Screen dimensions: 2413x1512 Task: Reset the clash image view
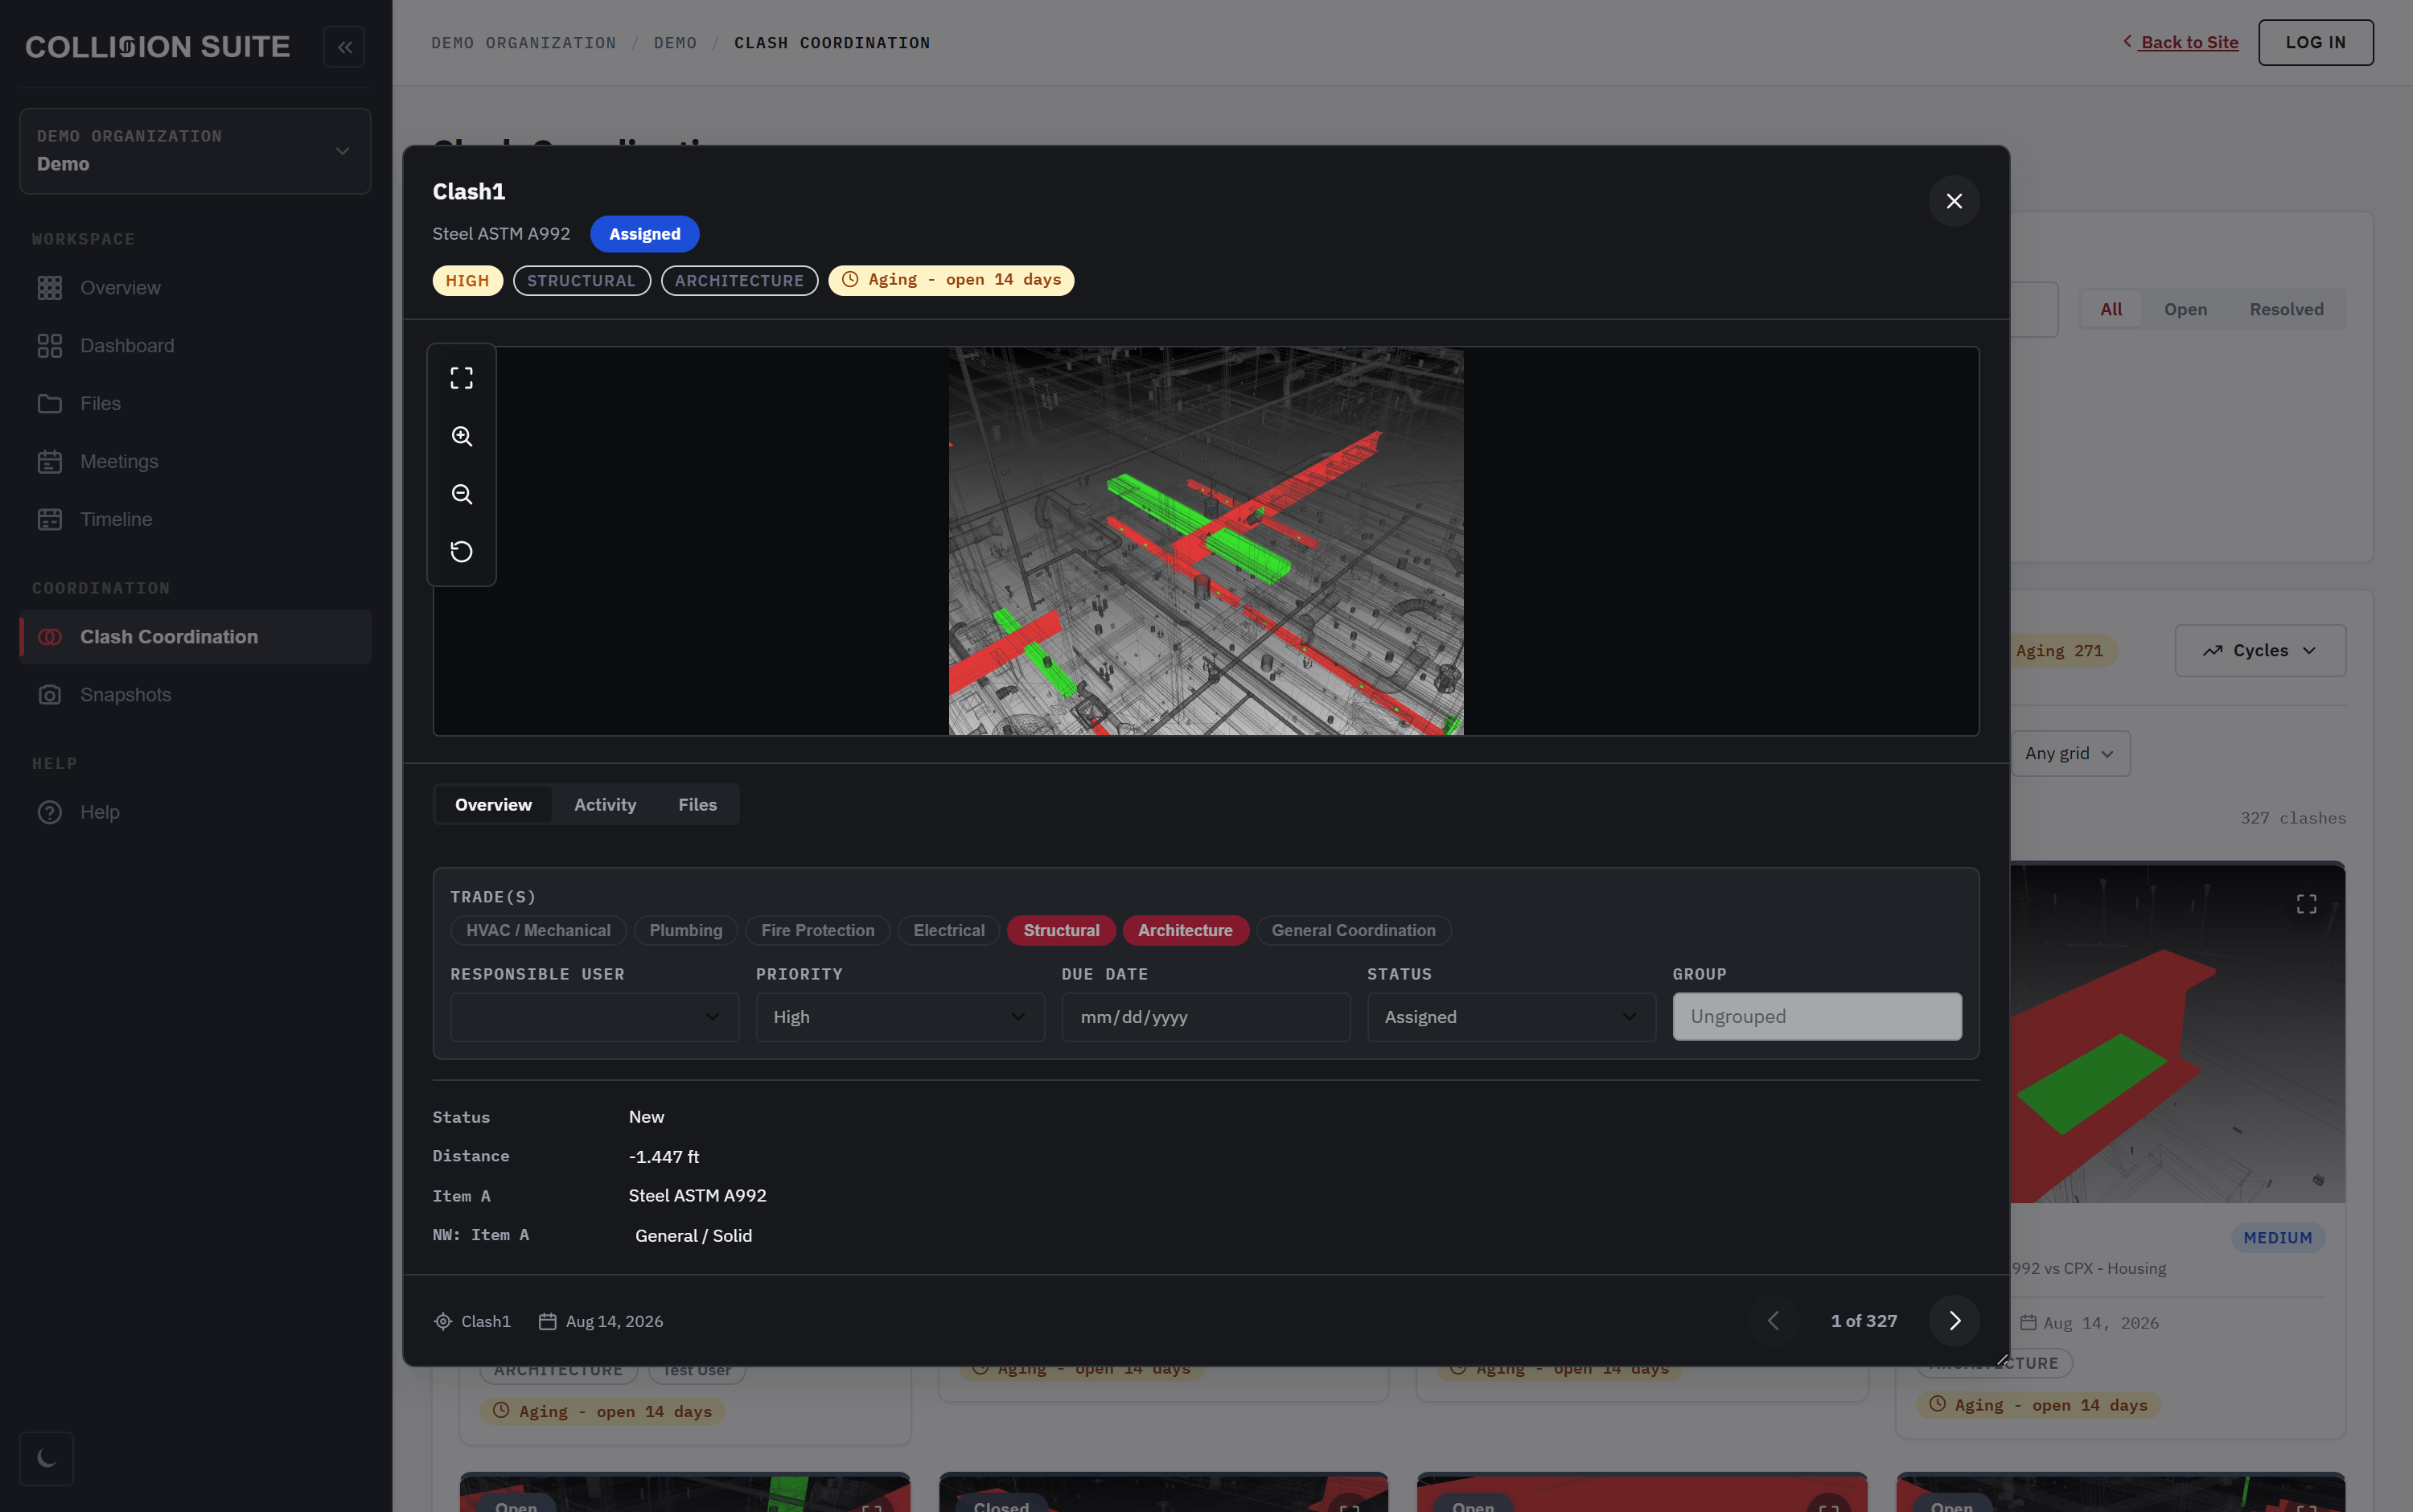[x=461, y=552]
